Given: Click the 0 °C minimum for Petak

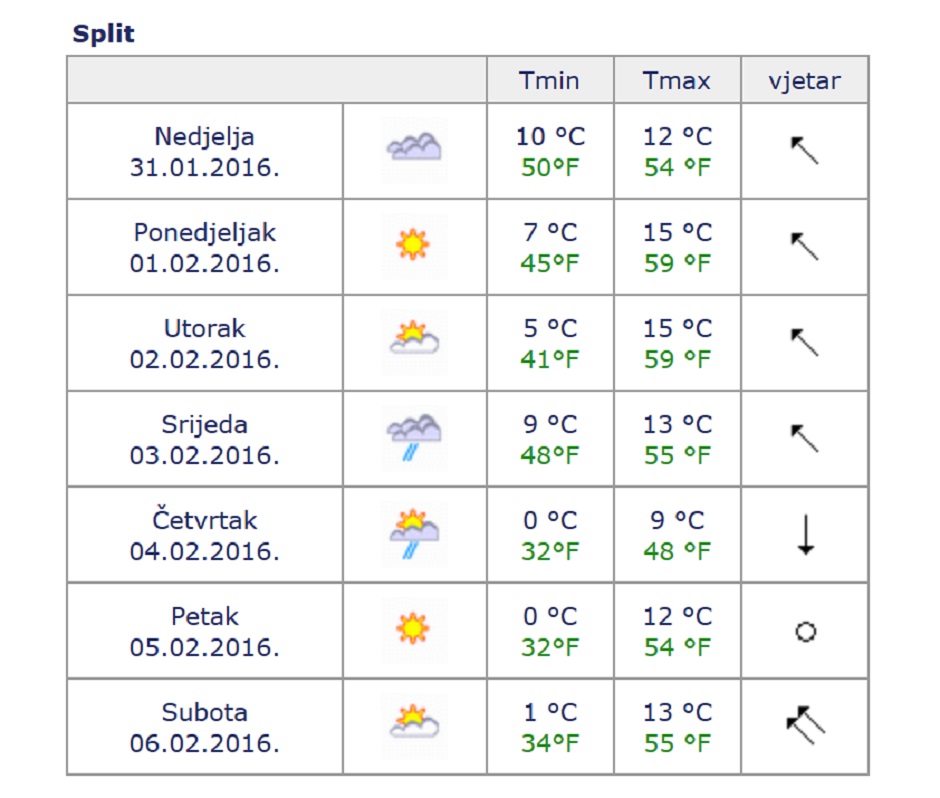Looking at the screenshot, I should tap(550, 616).
